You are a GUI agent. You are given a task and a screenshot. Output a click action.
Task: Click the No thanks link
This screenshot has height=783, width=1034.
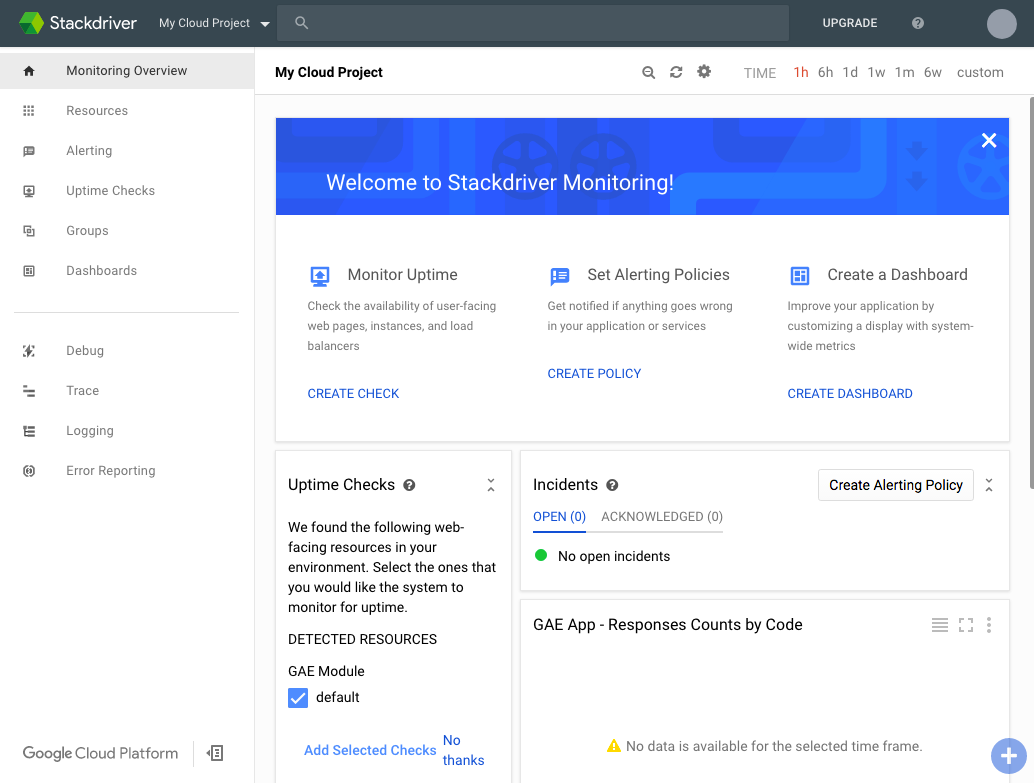463,751
